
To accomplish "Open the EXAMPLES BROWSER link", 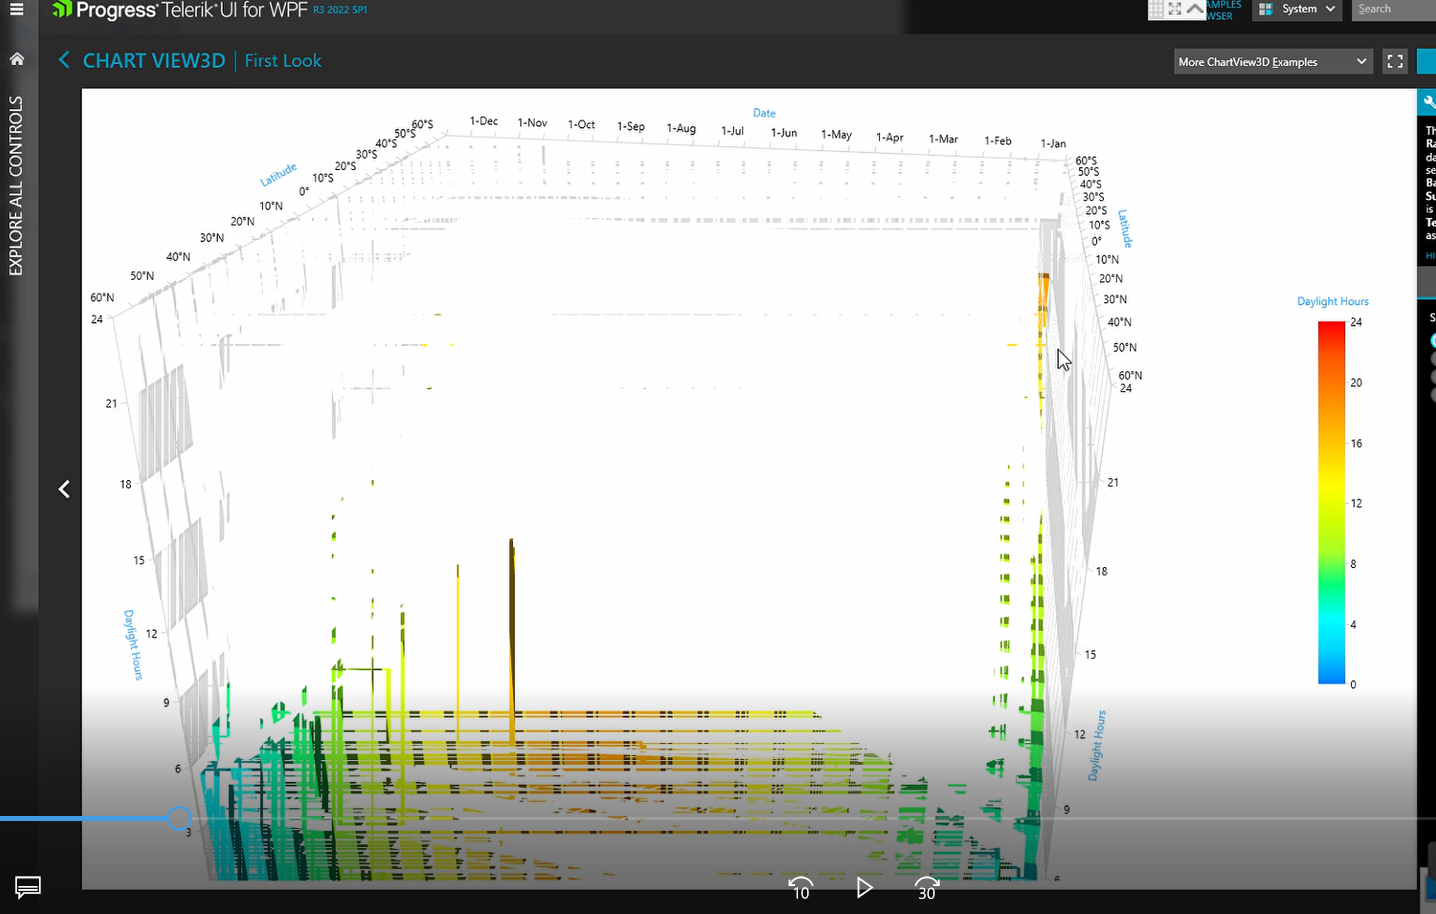I will [1222, 9].
